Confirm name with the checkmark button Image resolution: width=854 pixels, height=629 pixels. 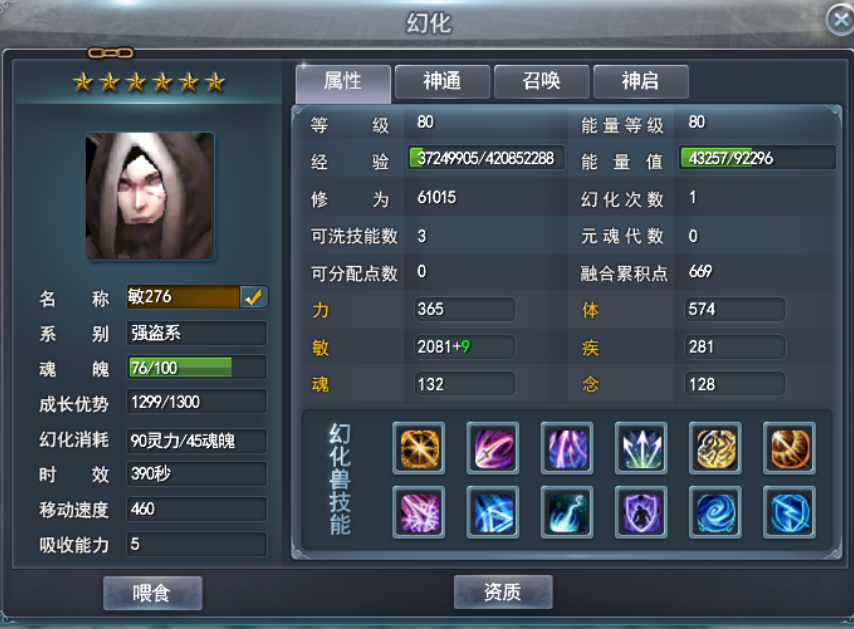[x=253, y=297]
